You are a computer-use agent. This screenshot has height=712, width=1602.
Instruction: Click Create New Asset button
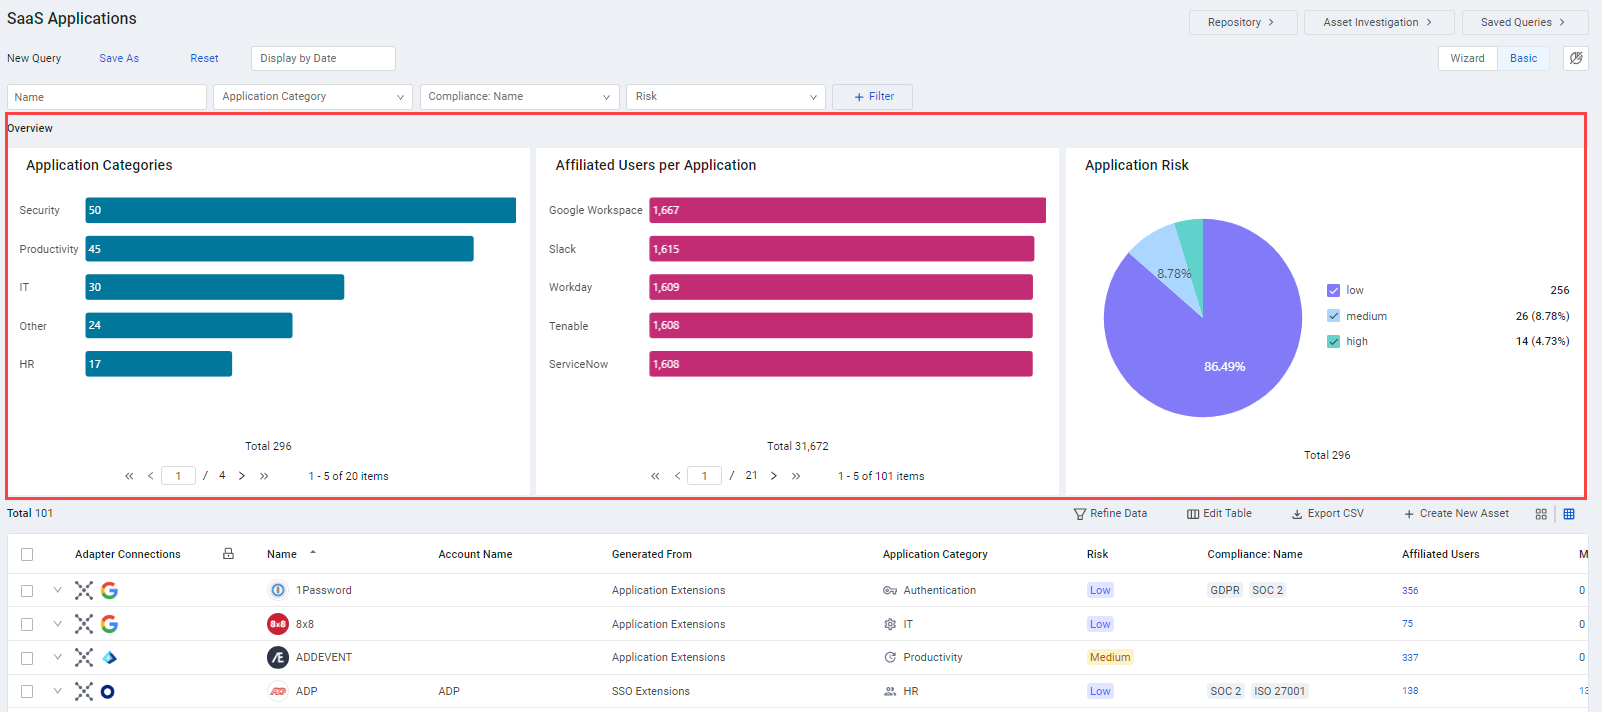[x=1456, y=513]
